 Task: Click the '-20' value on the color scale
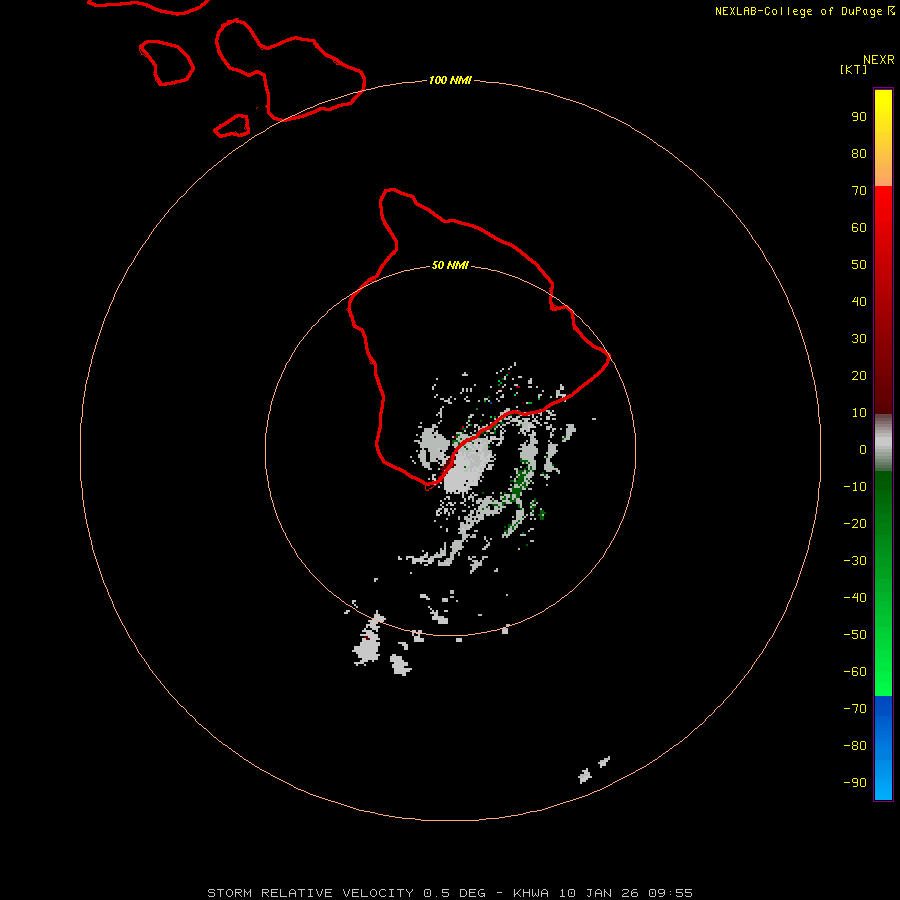pos(855,523)
